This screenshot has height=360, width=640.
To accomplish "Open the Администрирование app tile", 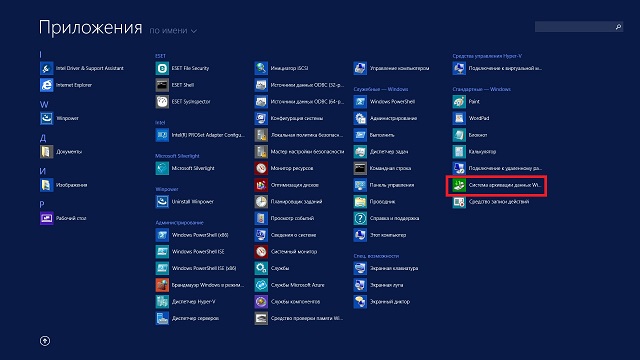I will [386, 118].
